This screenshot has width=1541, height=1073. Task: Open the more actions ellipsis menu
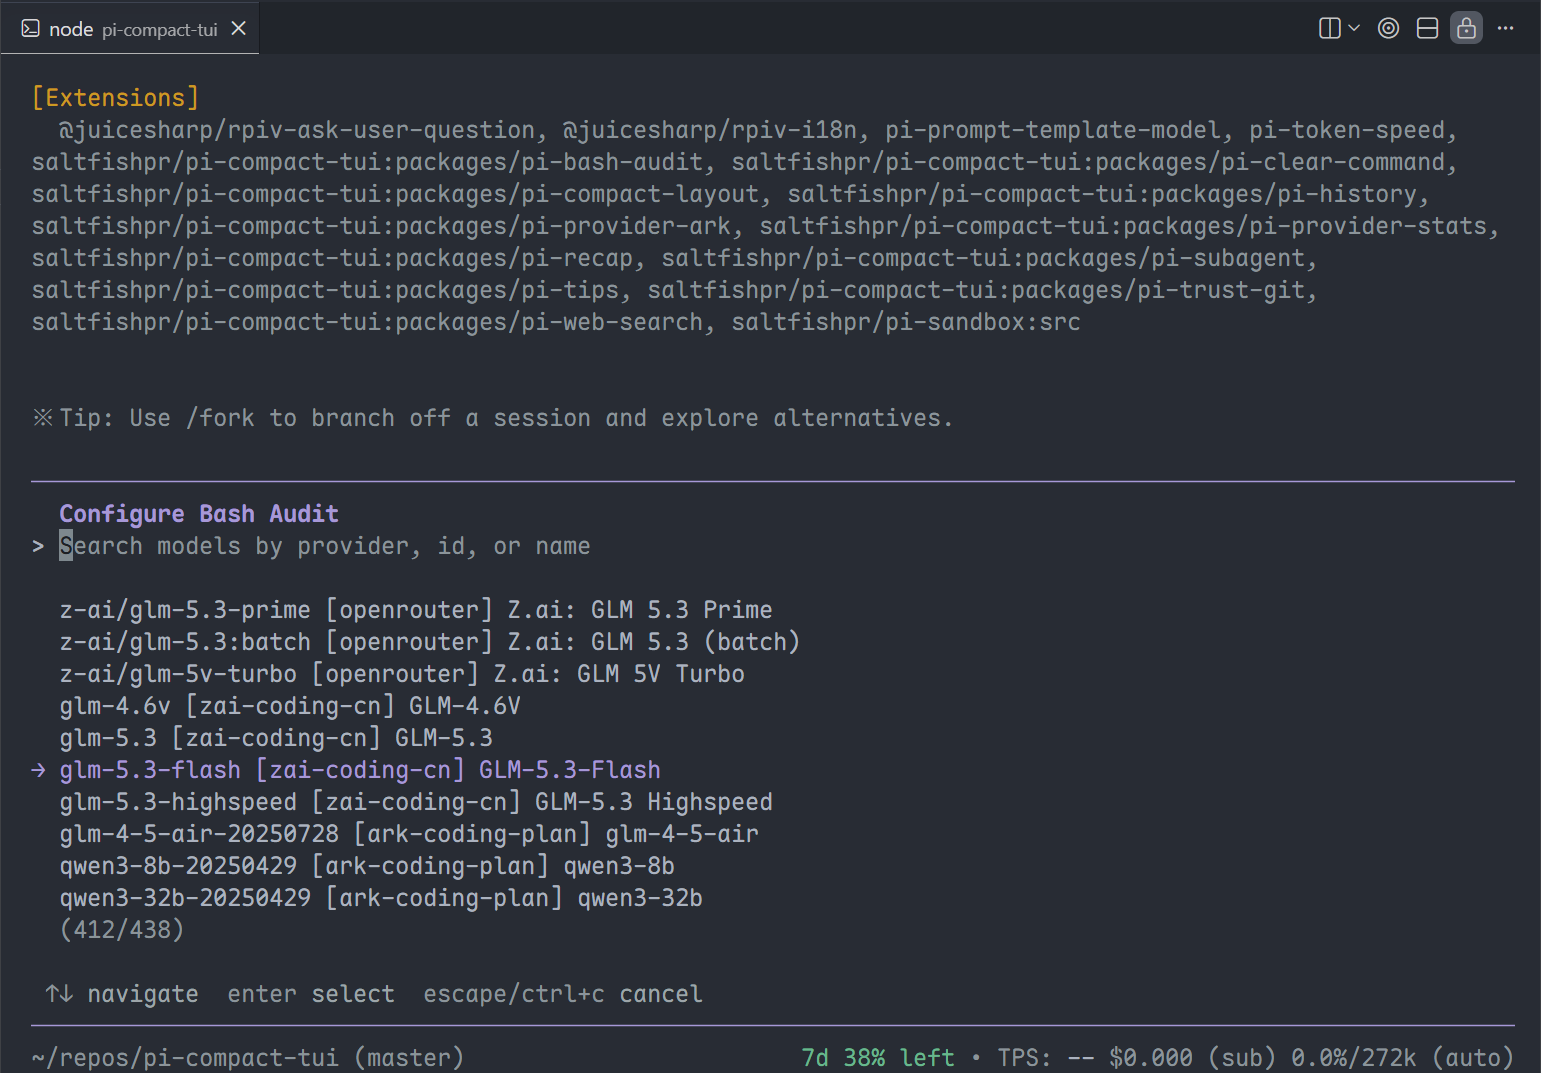tap(1505, 28)
